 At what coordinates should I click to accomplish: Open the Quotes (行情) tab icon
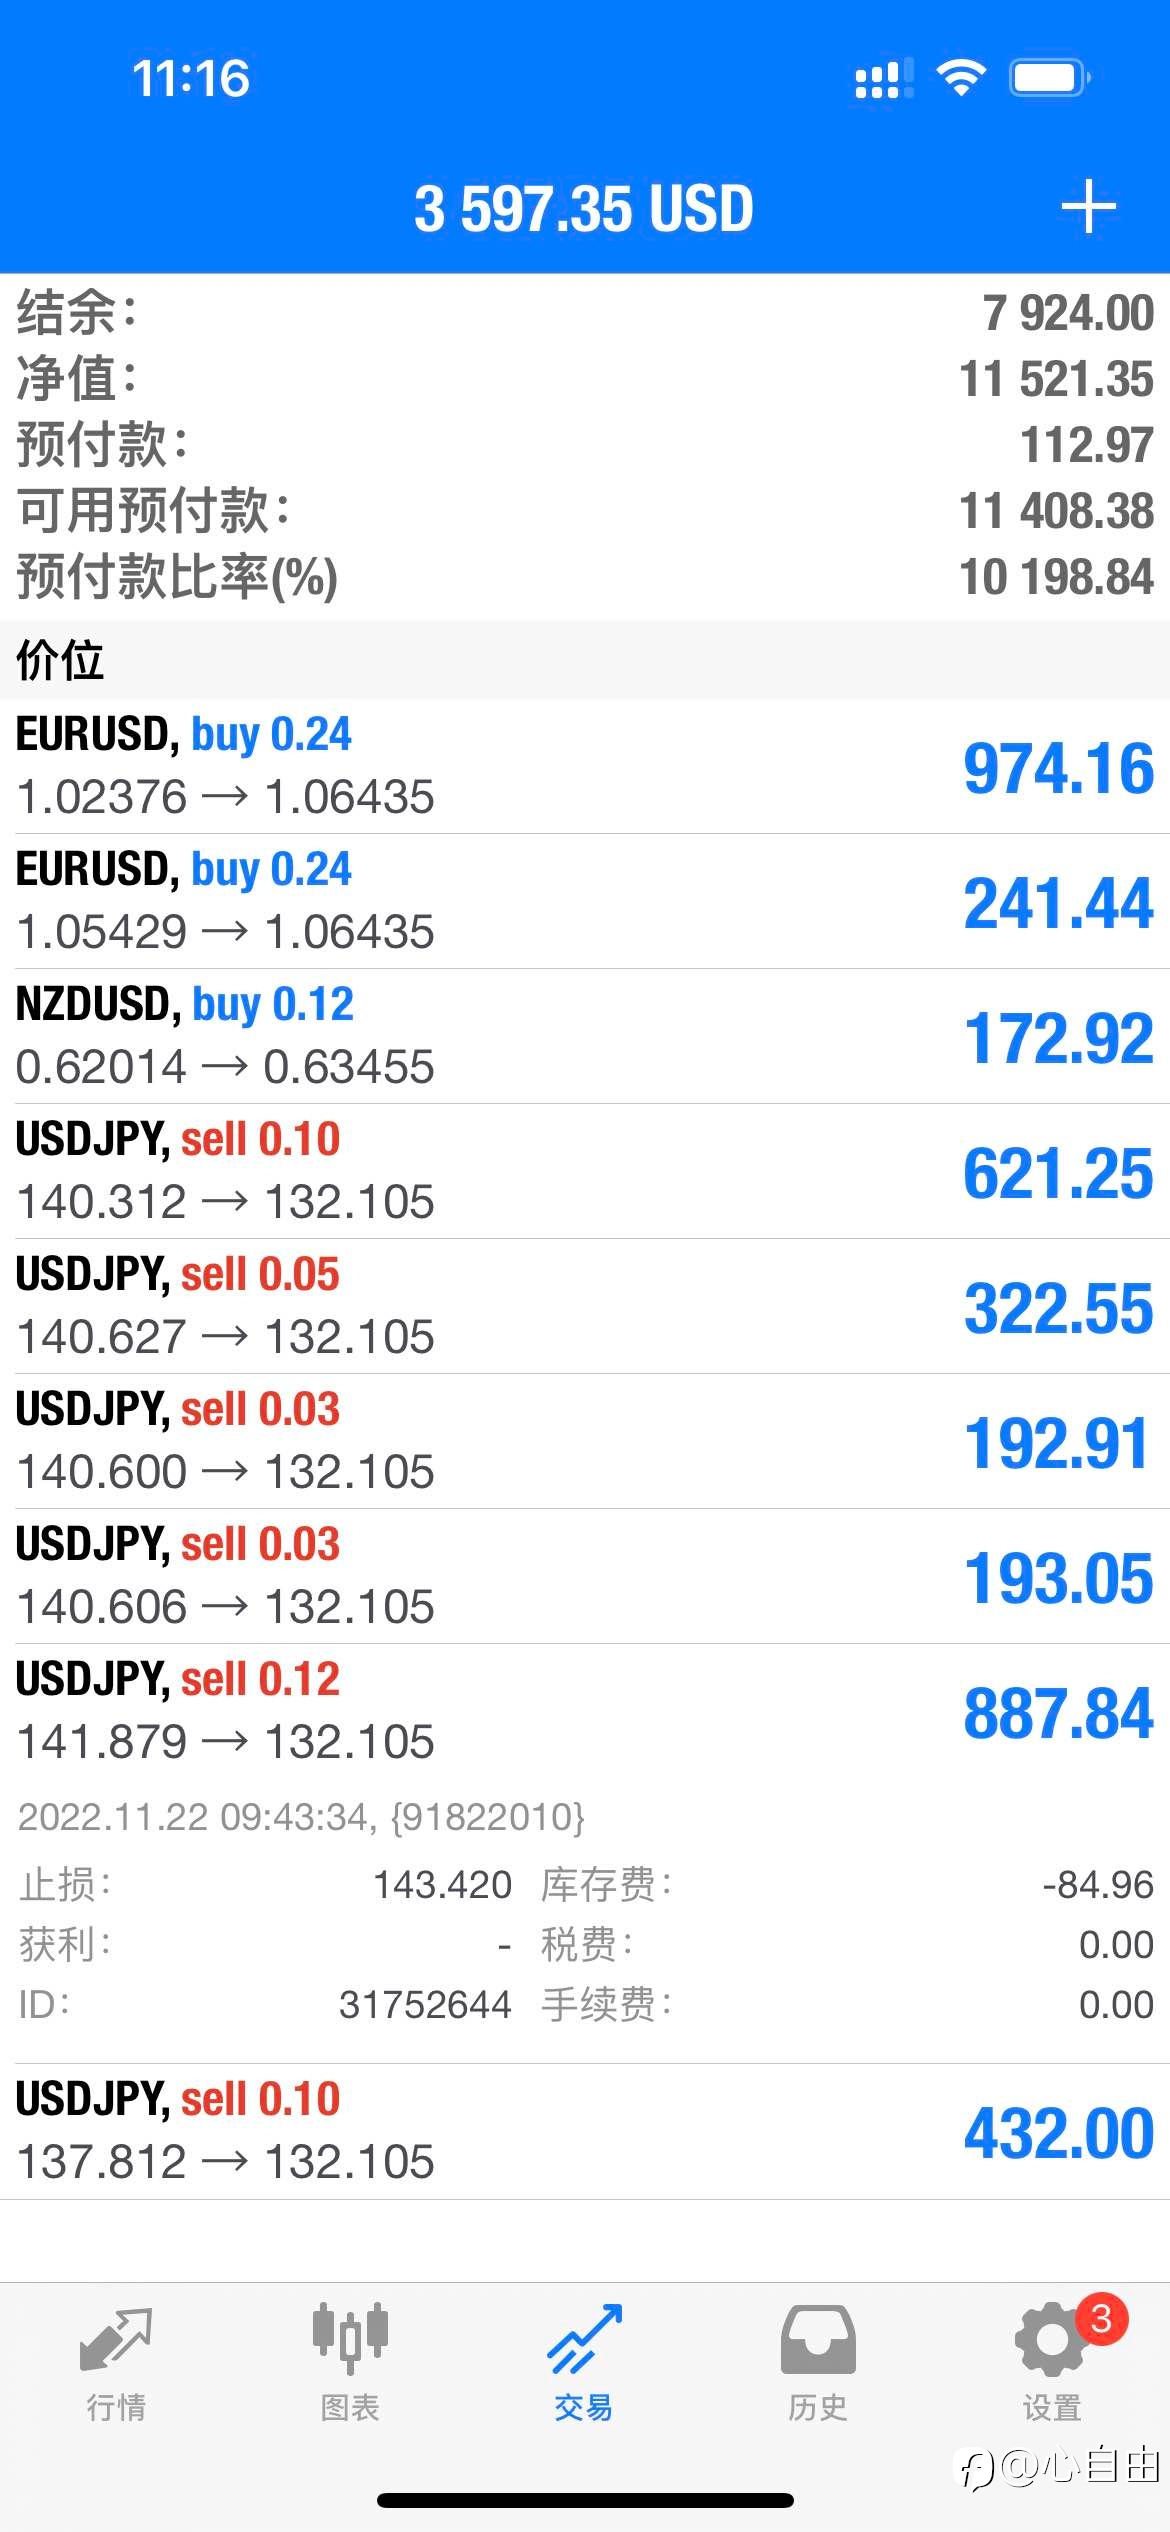point(116,2340)
